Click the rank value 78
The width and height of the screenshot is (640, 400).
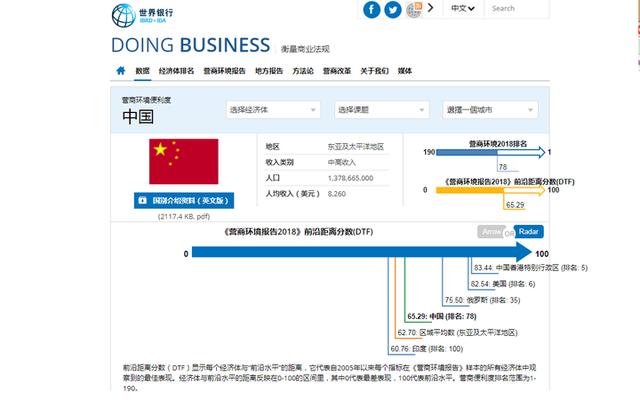coord(503,167)
